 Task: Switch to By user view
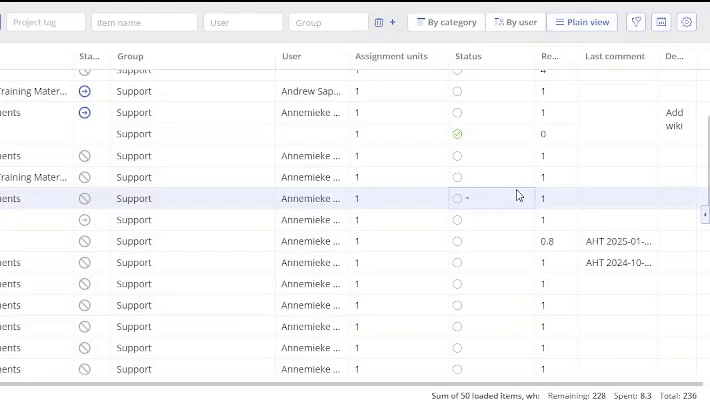[x=515, y=22]
